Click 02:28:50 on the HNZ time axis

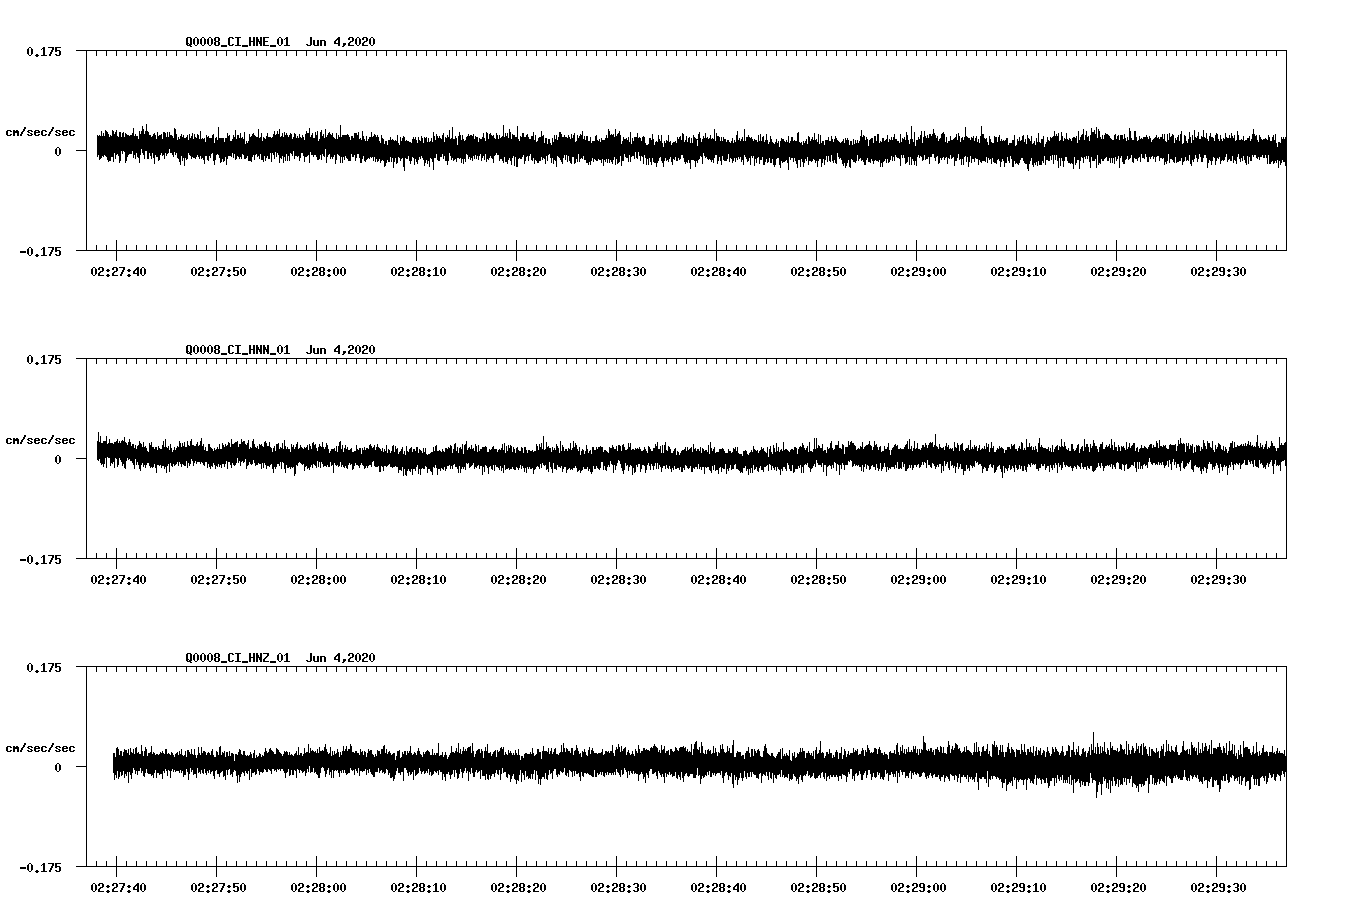[818, 887]
